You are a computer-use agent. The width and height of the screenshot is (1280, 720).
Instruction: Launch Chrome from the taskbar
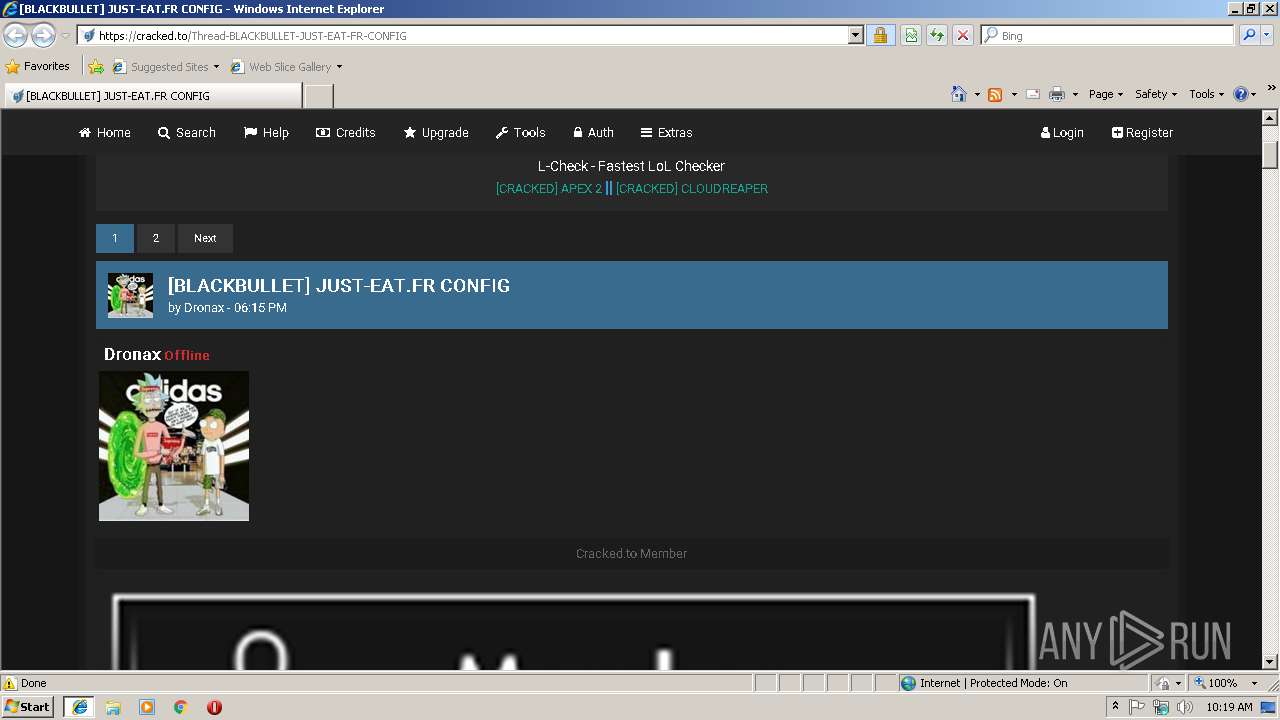[181, 707]
